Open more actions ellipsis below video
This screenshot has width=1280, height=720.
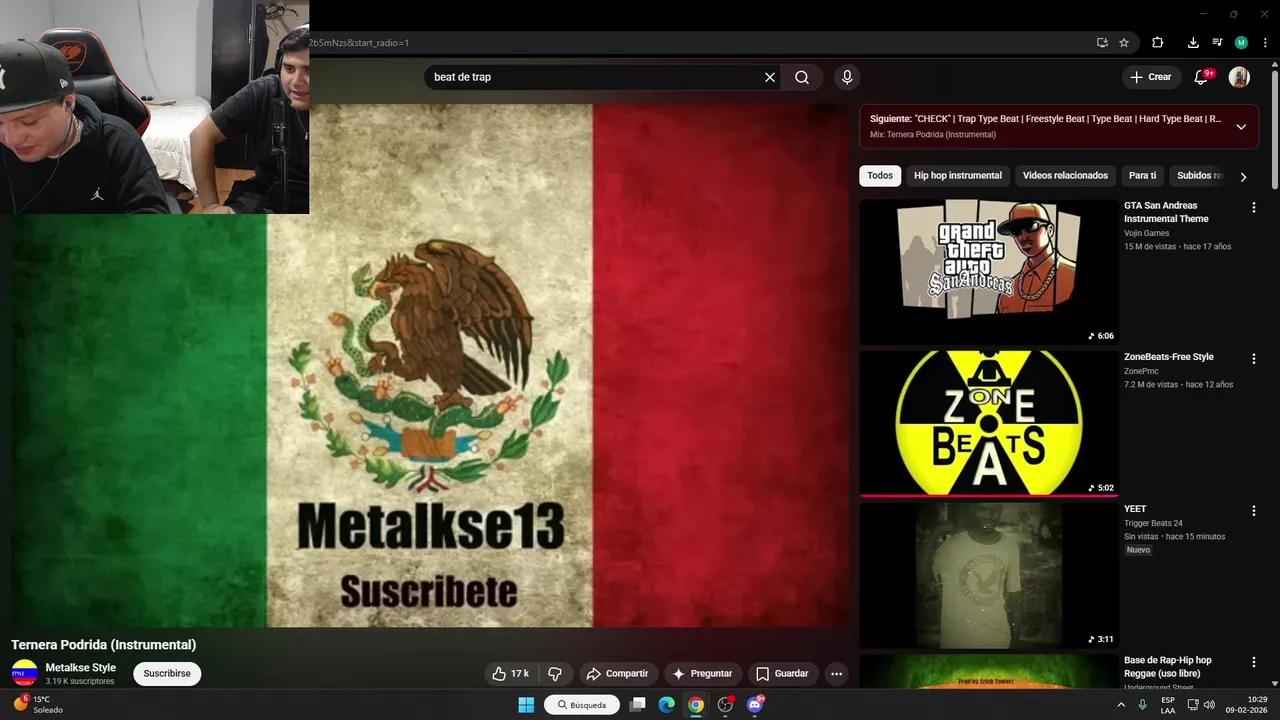(x=836, y=674)
